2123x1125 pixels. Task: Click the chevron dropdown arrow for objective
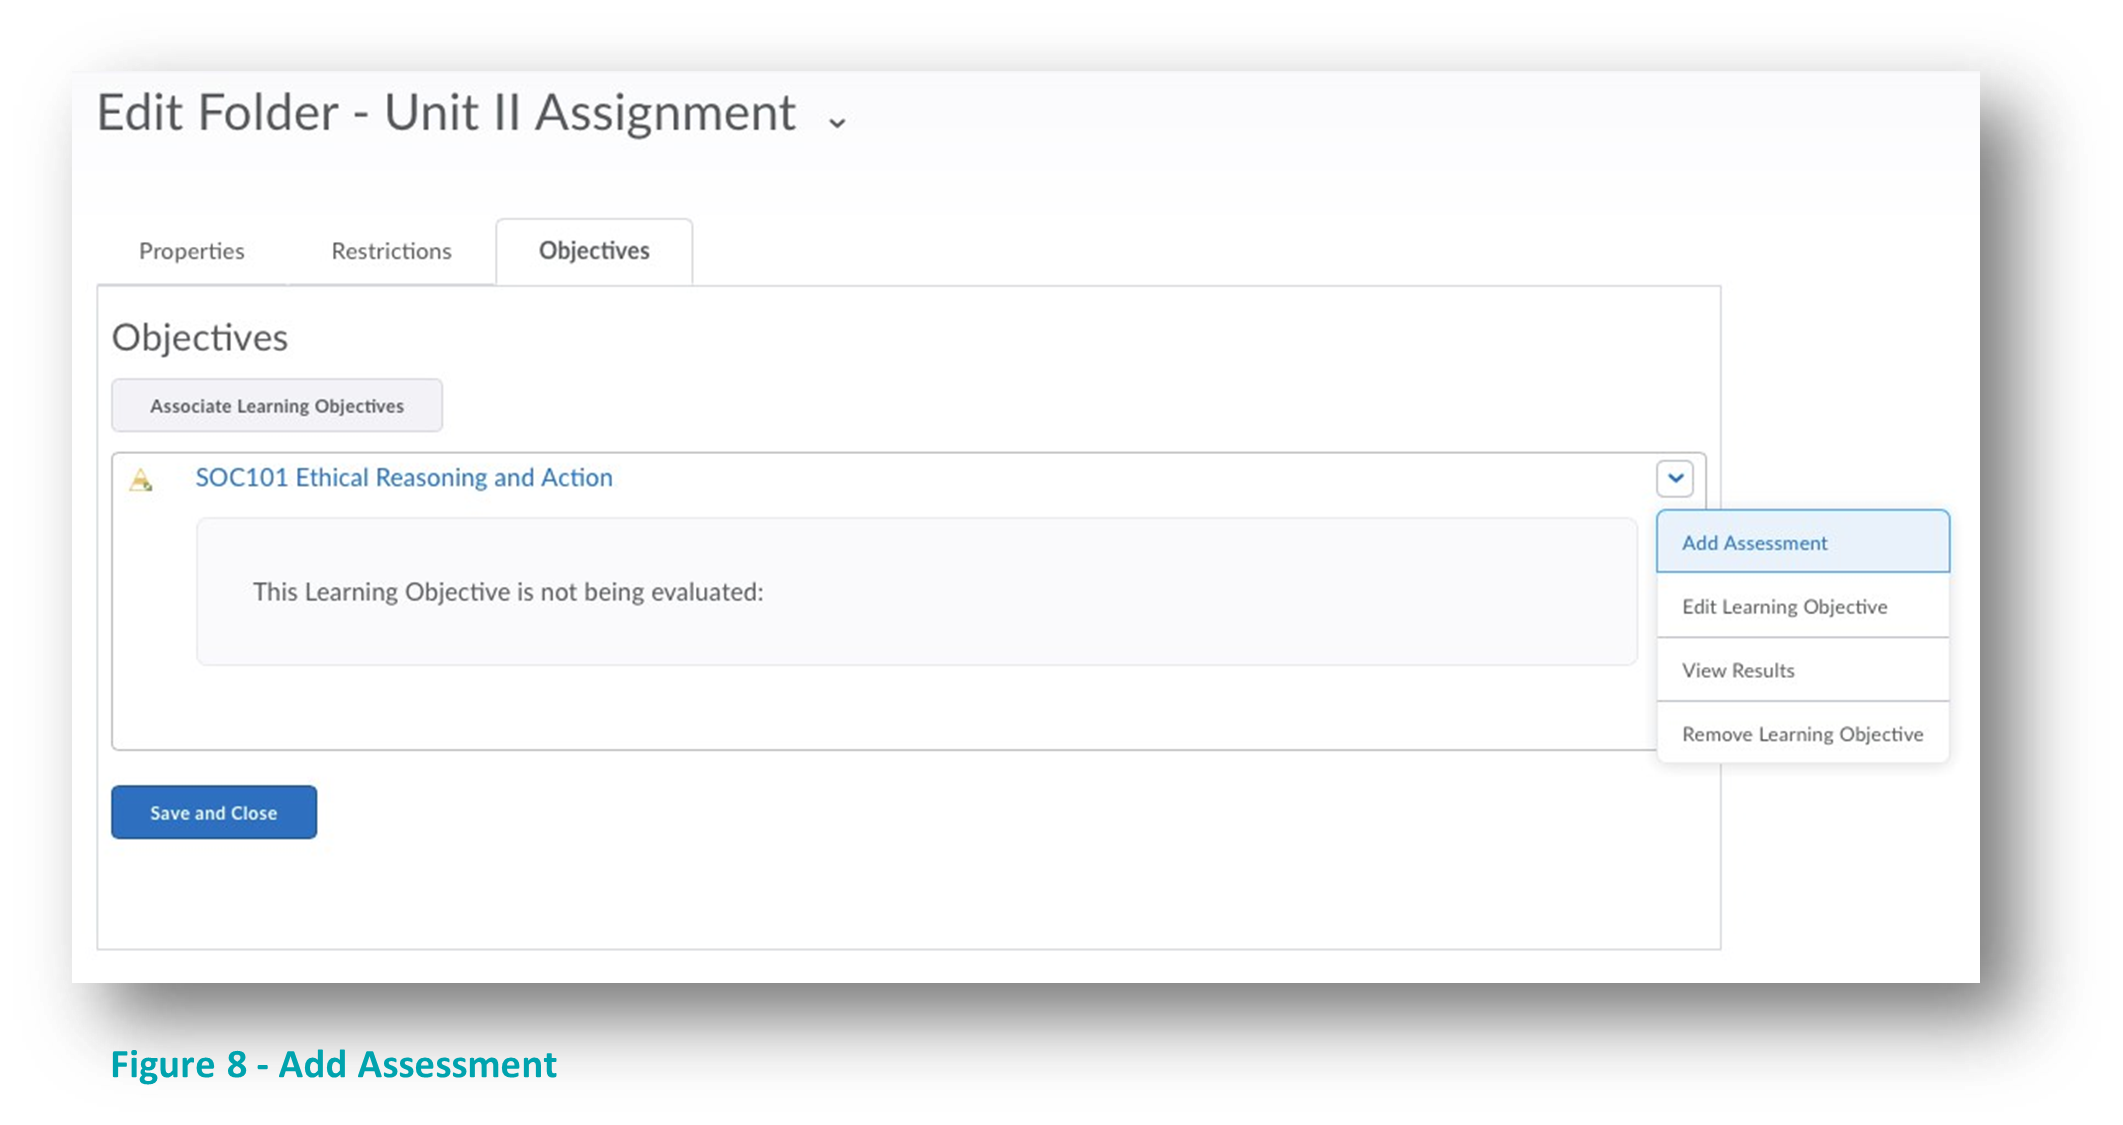(x=1675, y=478)
